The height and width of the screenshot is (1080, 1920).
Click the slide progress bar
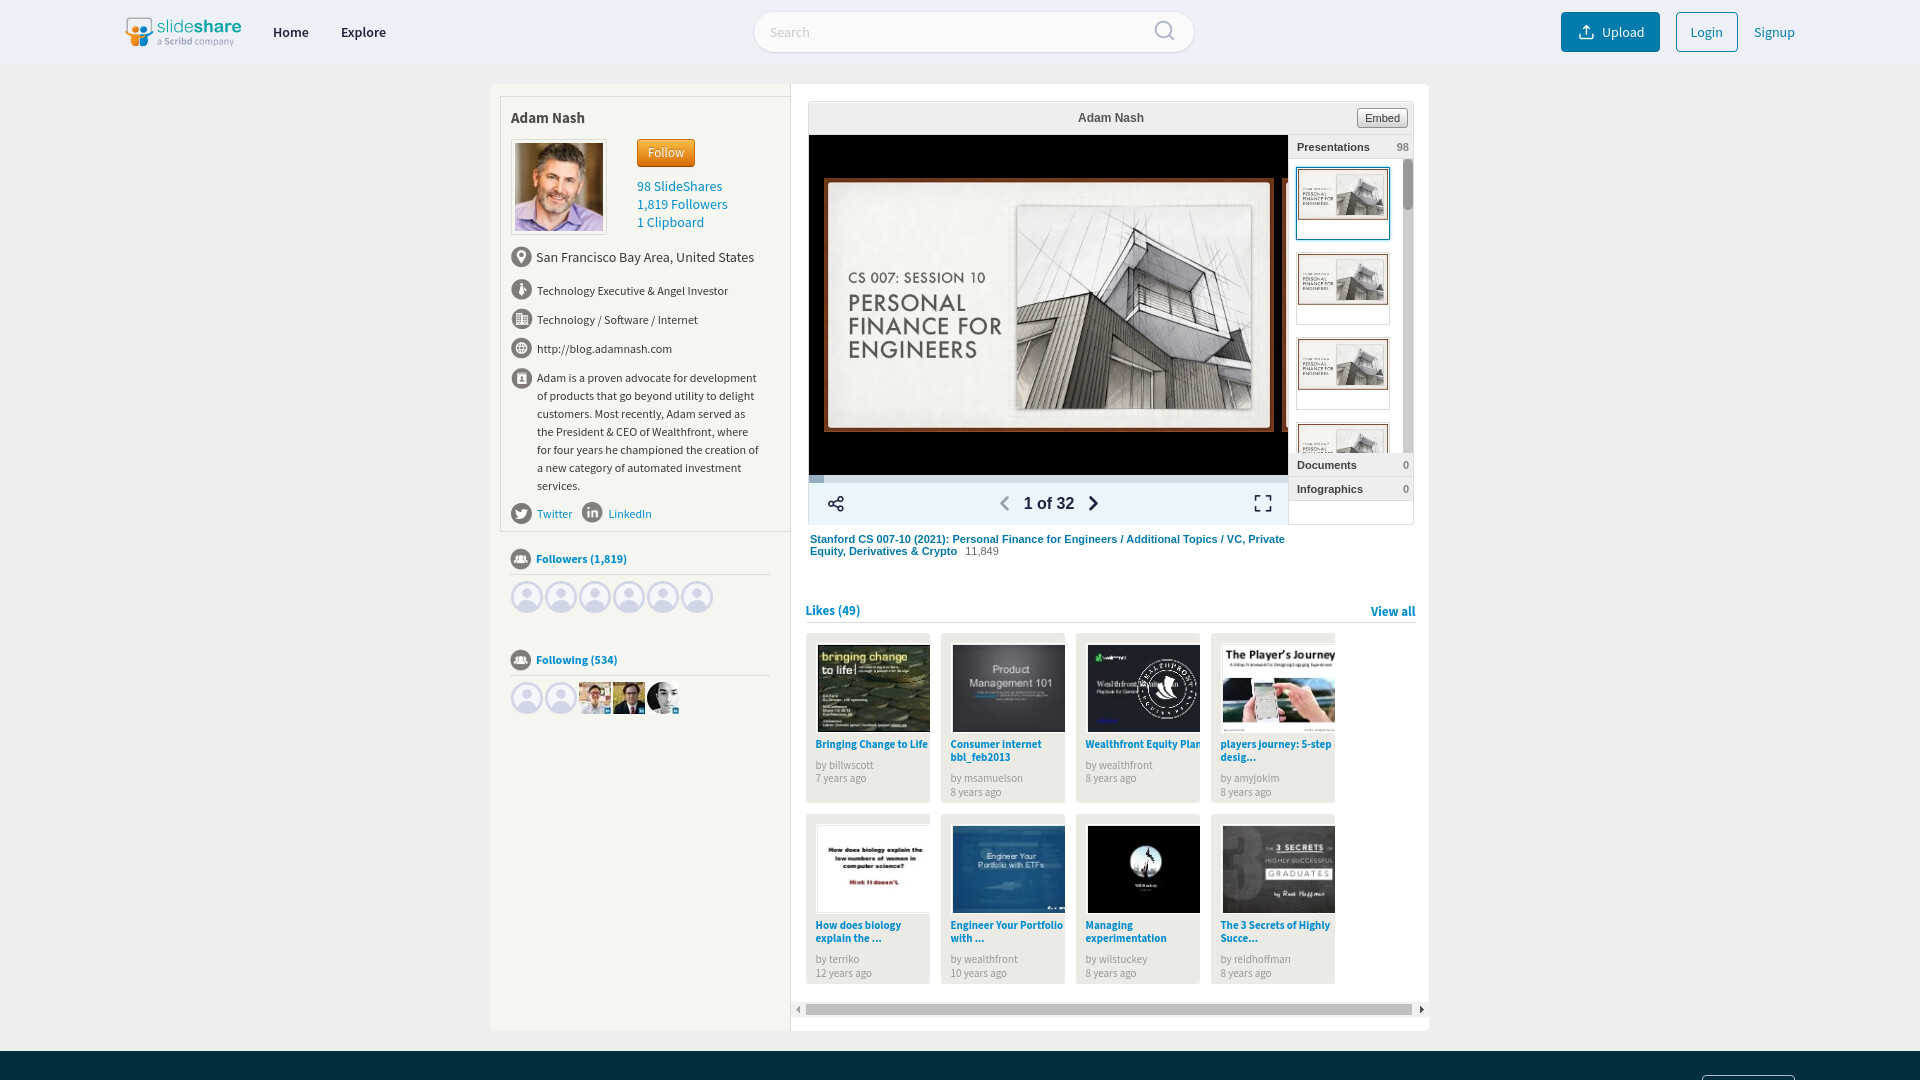click(1048, 479)
